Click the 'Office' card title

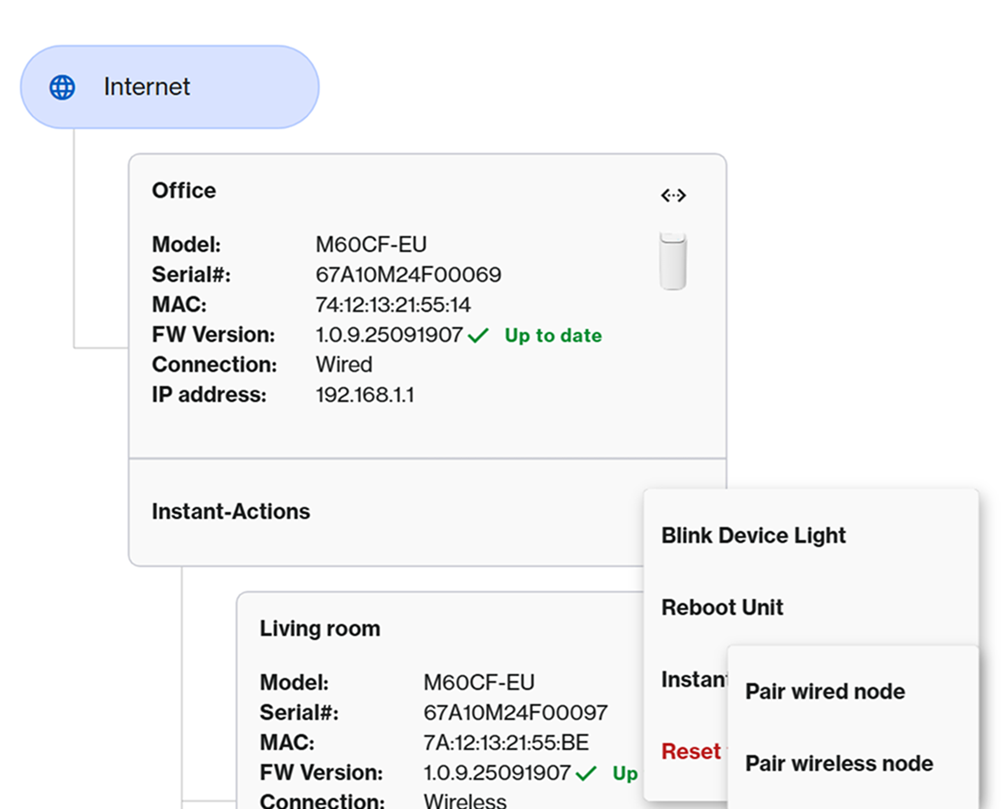183,190
